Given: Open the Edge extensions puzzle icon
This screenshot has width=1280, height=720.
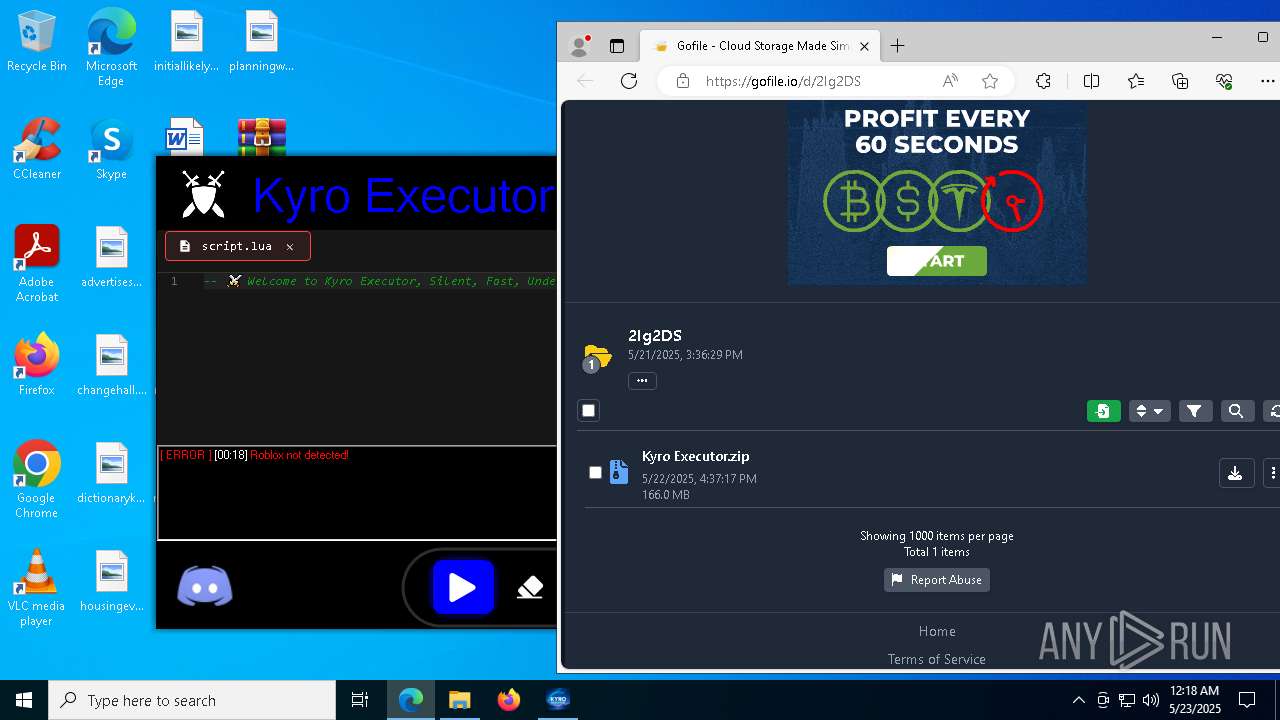Looking at the screenshot, I should (1043, 81).
